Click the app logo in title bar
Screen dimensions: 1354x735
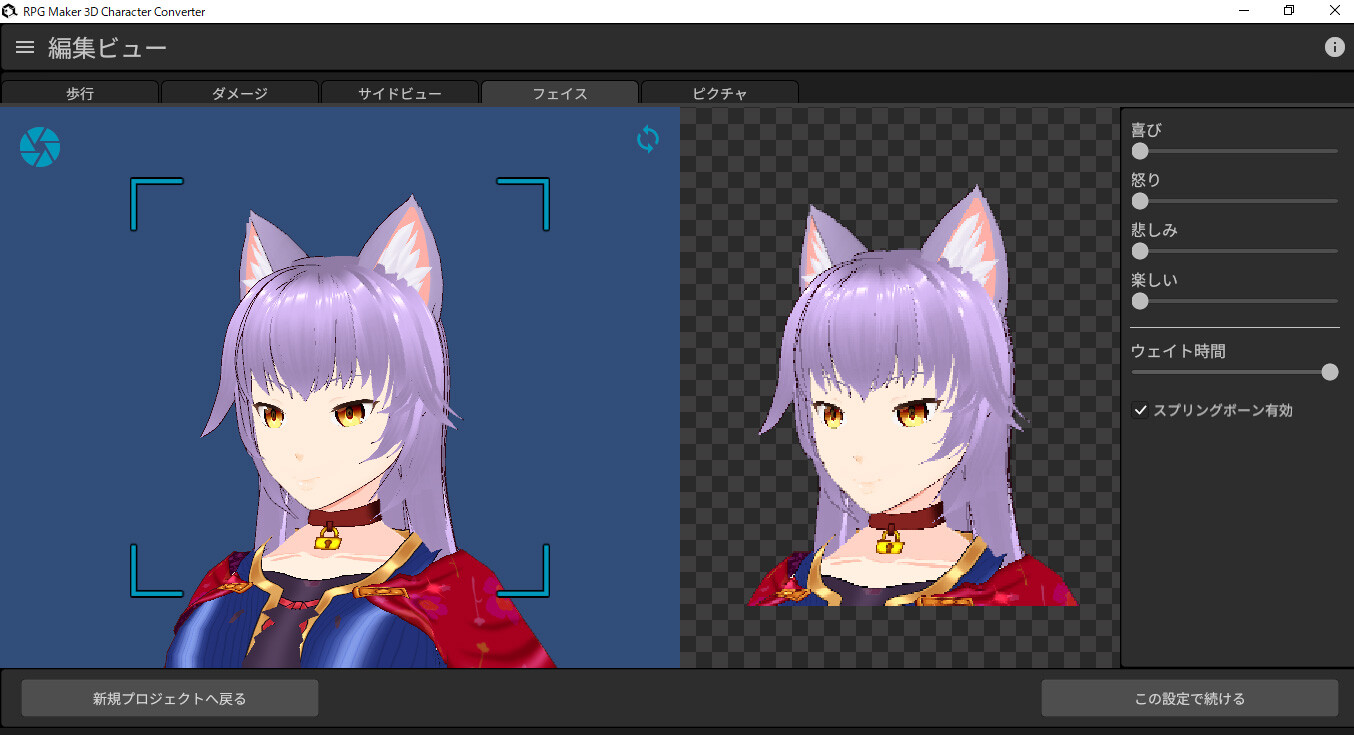point(9,11)
